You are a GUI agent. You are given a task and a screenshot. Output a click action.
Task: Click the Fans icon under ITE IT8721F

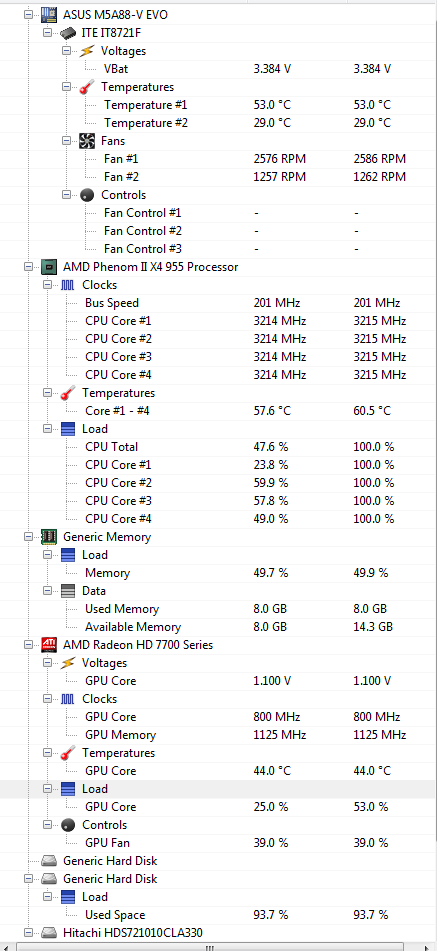click(87, 141)
